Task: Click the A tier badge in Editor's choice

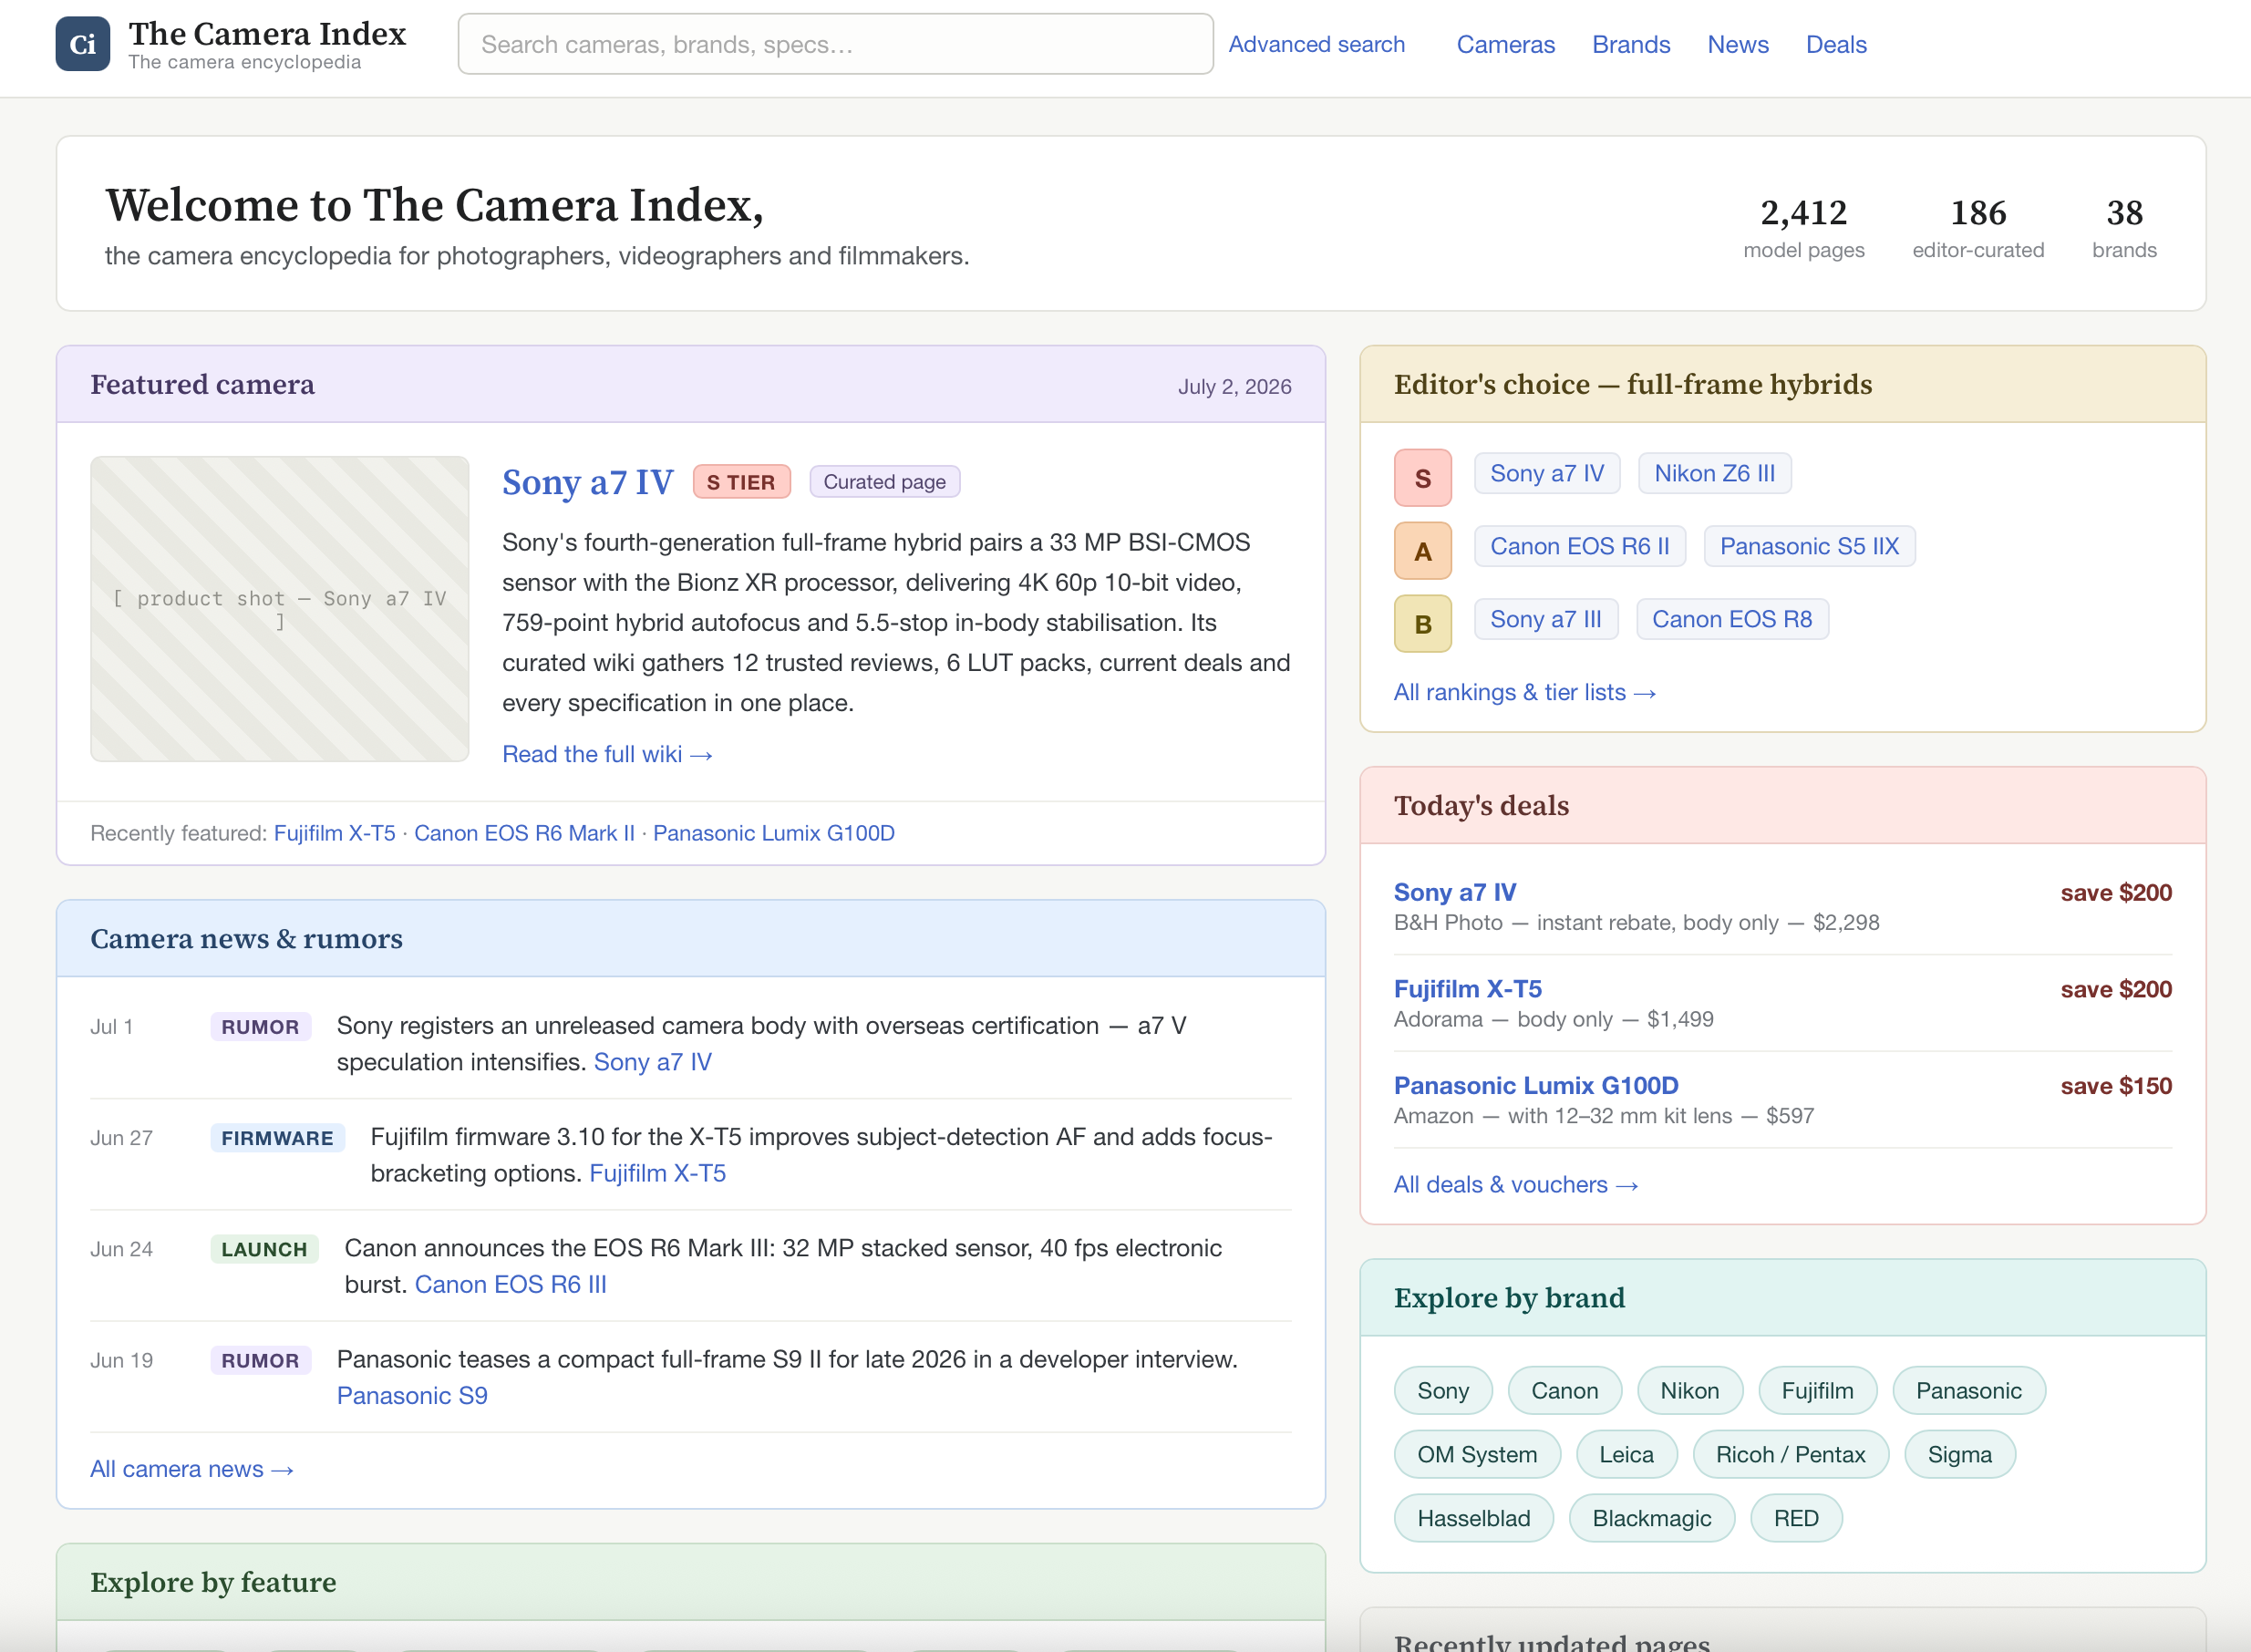Action: tap(1423, 551)
